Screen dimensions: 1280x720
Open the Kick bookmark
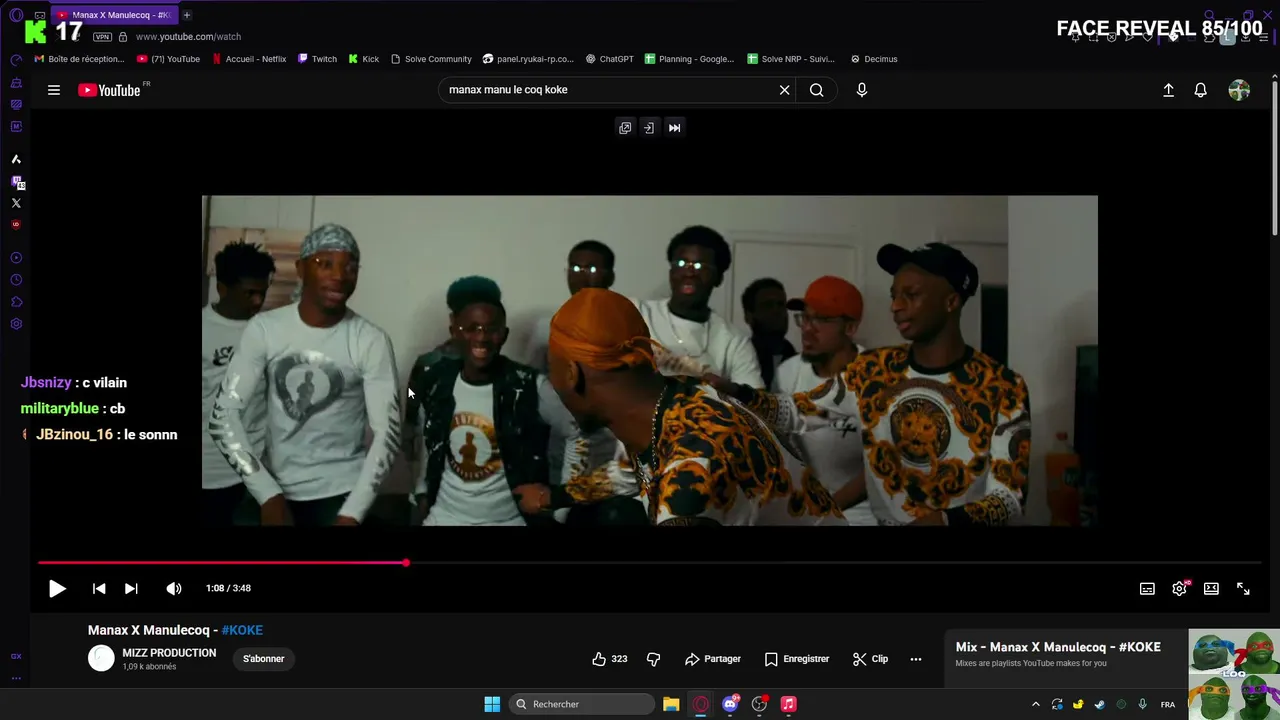(x=364, y=59)
